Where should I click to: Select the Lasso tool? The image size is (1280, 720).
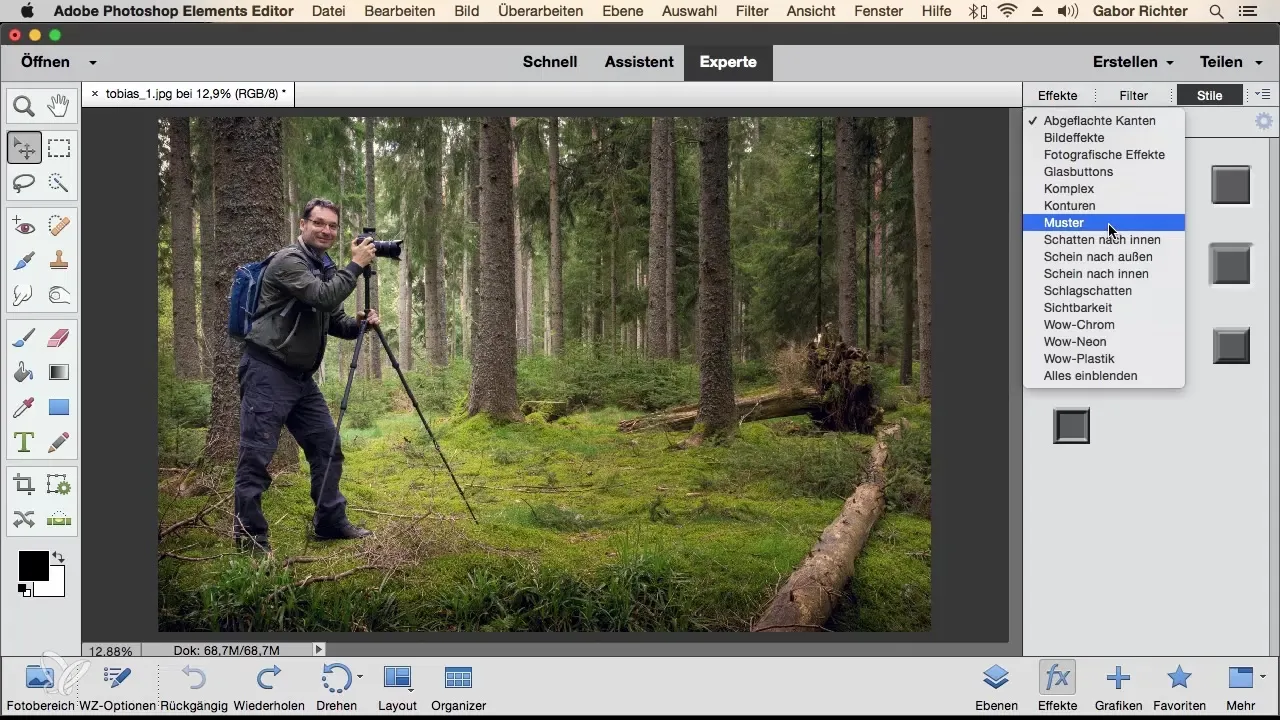[24, 183]
